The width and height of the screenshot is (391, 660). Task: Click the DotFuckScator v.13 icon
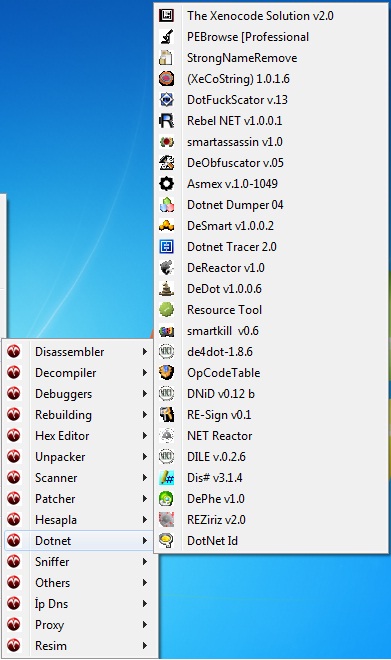coord(167,100)
